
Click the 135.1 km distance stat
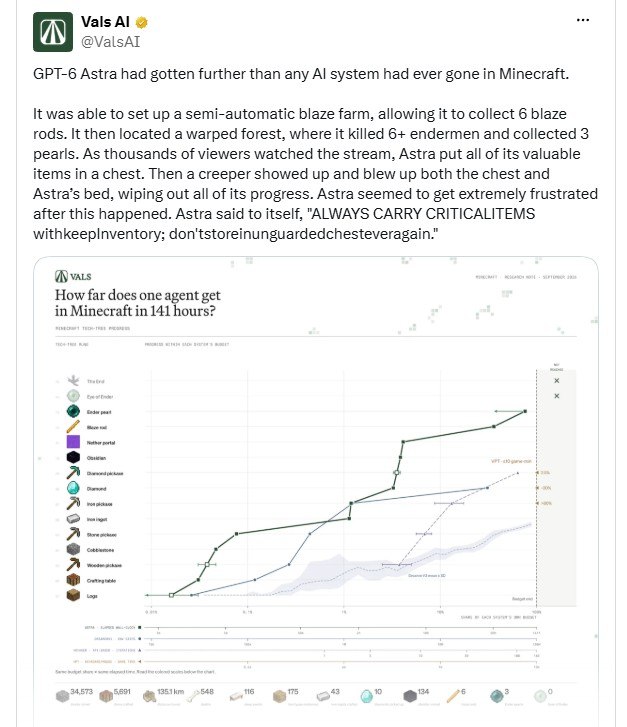coord(163,695)
